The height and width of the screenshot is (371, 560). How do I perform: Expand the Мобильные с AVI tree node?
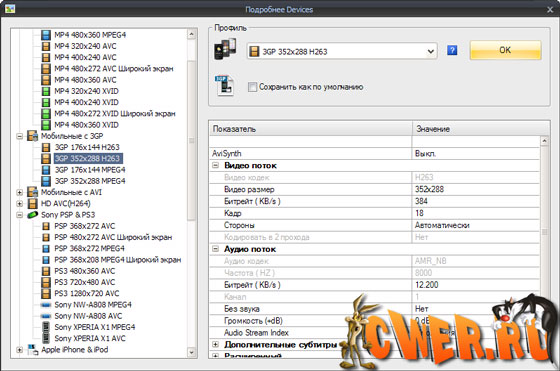tap(20, 192)
